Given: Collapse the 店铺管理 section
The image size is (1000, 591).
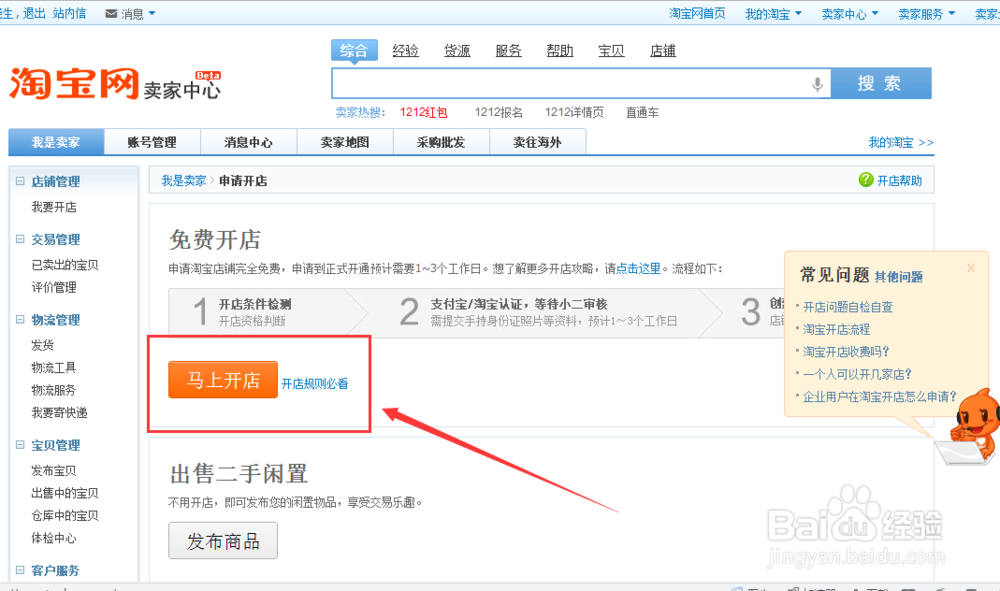Looking at the screenshot, I should 20,181.
